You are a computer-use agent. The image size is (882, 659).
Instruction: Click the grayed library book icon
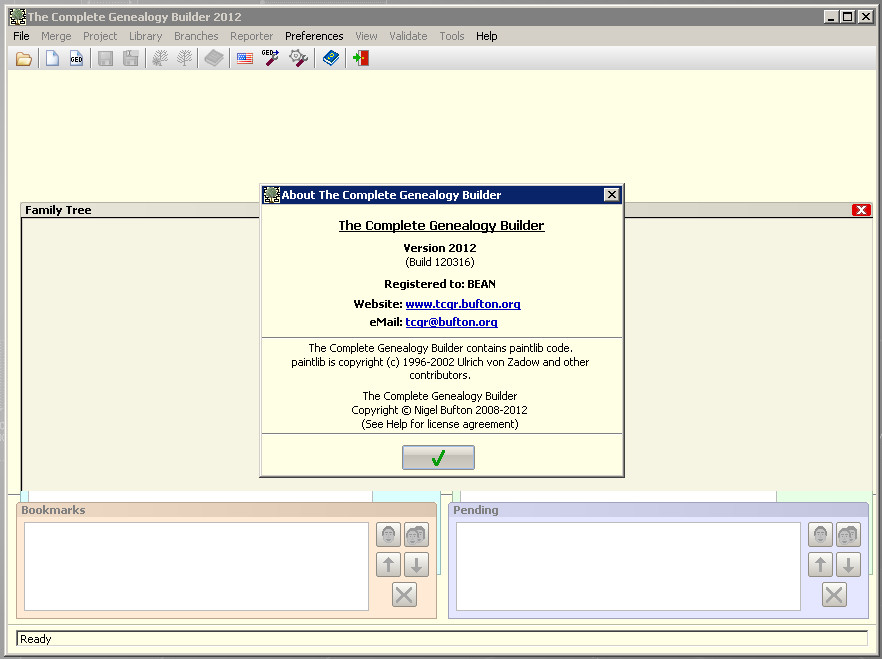(214, 58)
